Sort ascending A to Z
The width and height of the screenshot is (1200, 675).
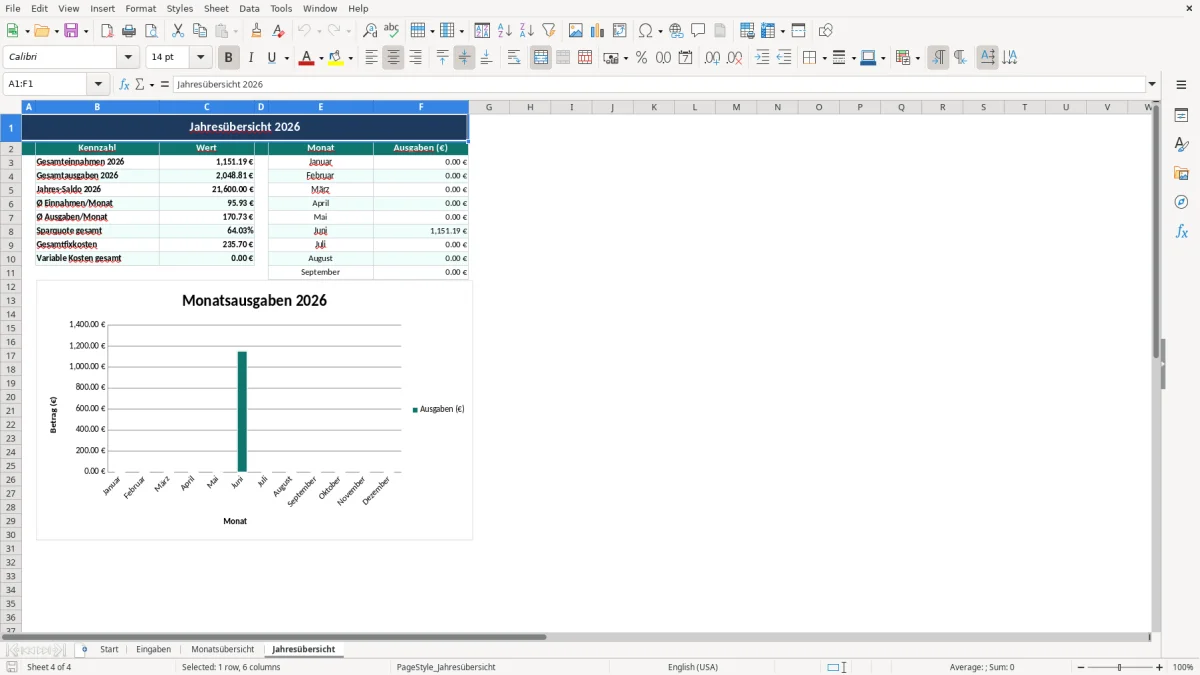[x=505, y=31]
